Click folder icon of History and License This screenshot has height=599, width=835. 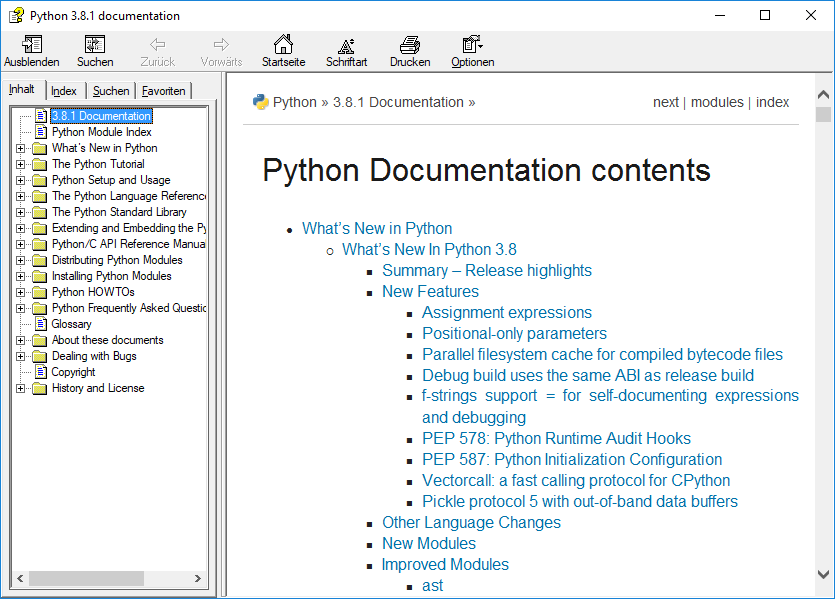pyautogui.click(x=39, y=388)
